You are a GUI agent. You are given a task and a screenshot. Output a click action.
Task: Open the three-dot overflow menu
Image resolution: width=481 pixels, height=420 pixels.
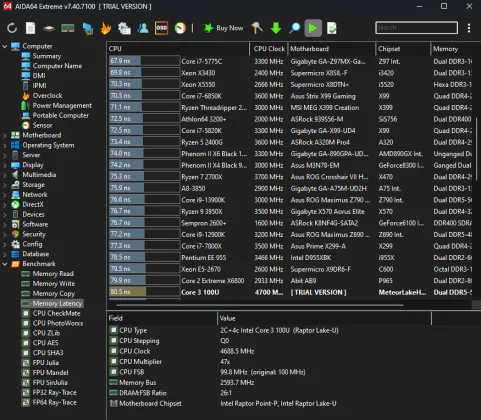point(469,28)
